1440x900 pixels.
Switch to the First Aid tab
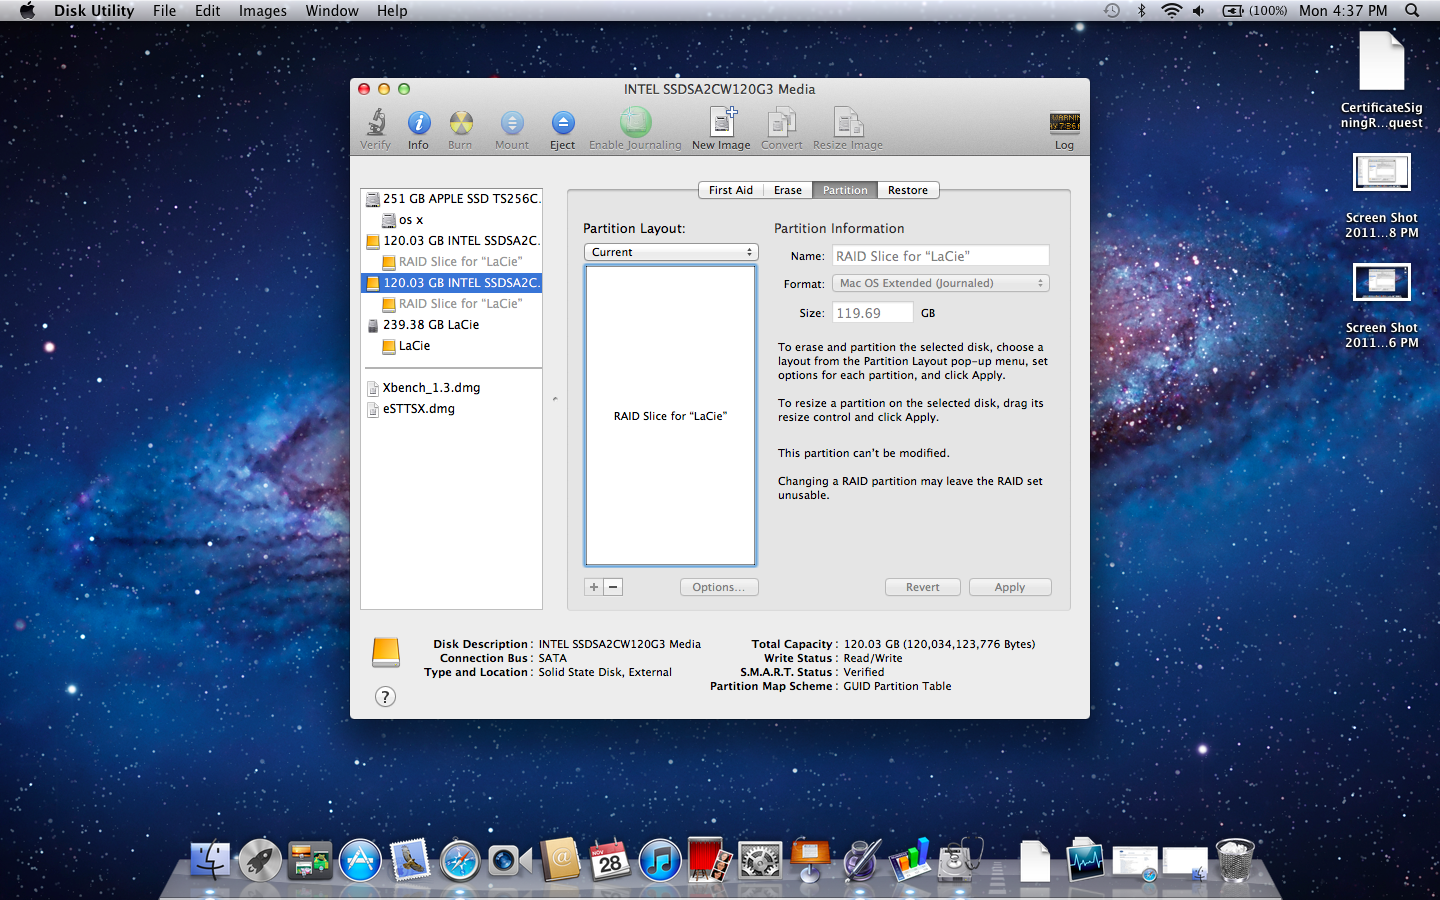tap(731, 190)
